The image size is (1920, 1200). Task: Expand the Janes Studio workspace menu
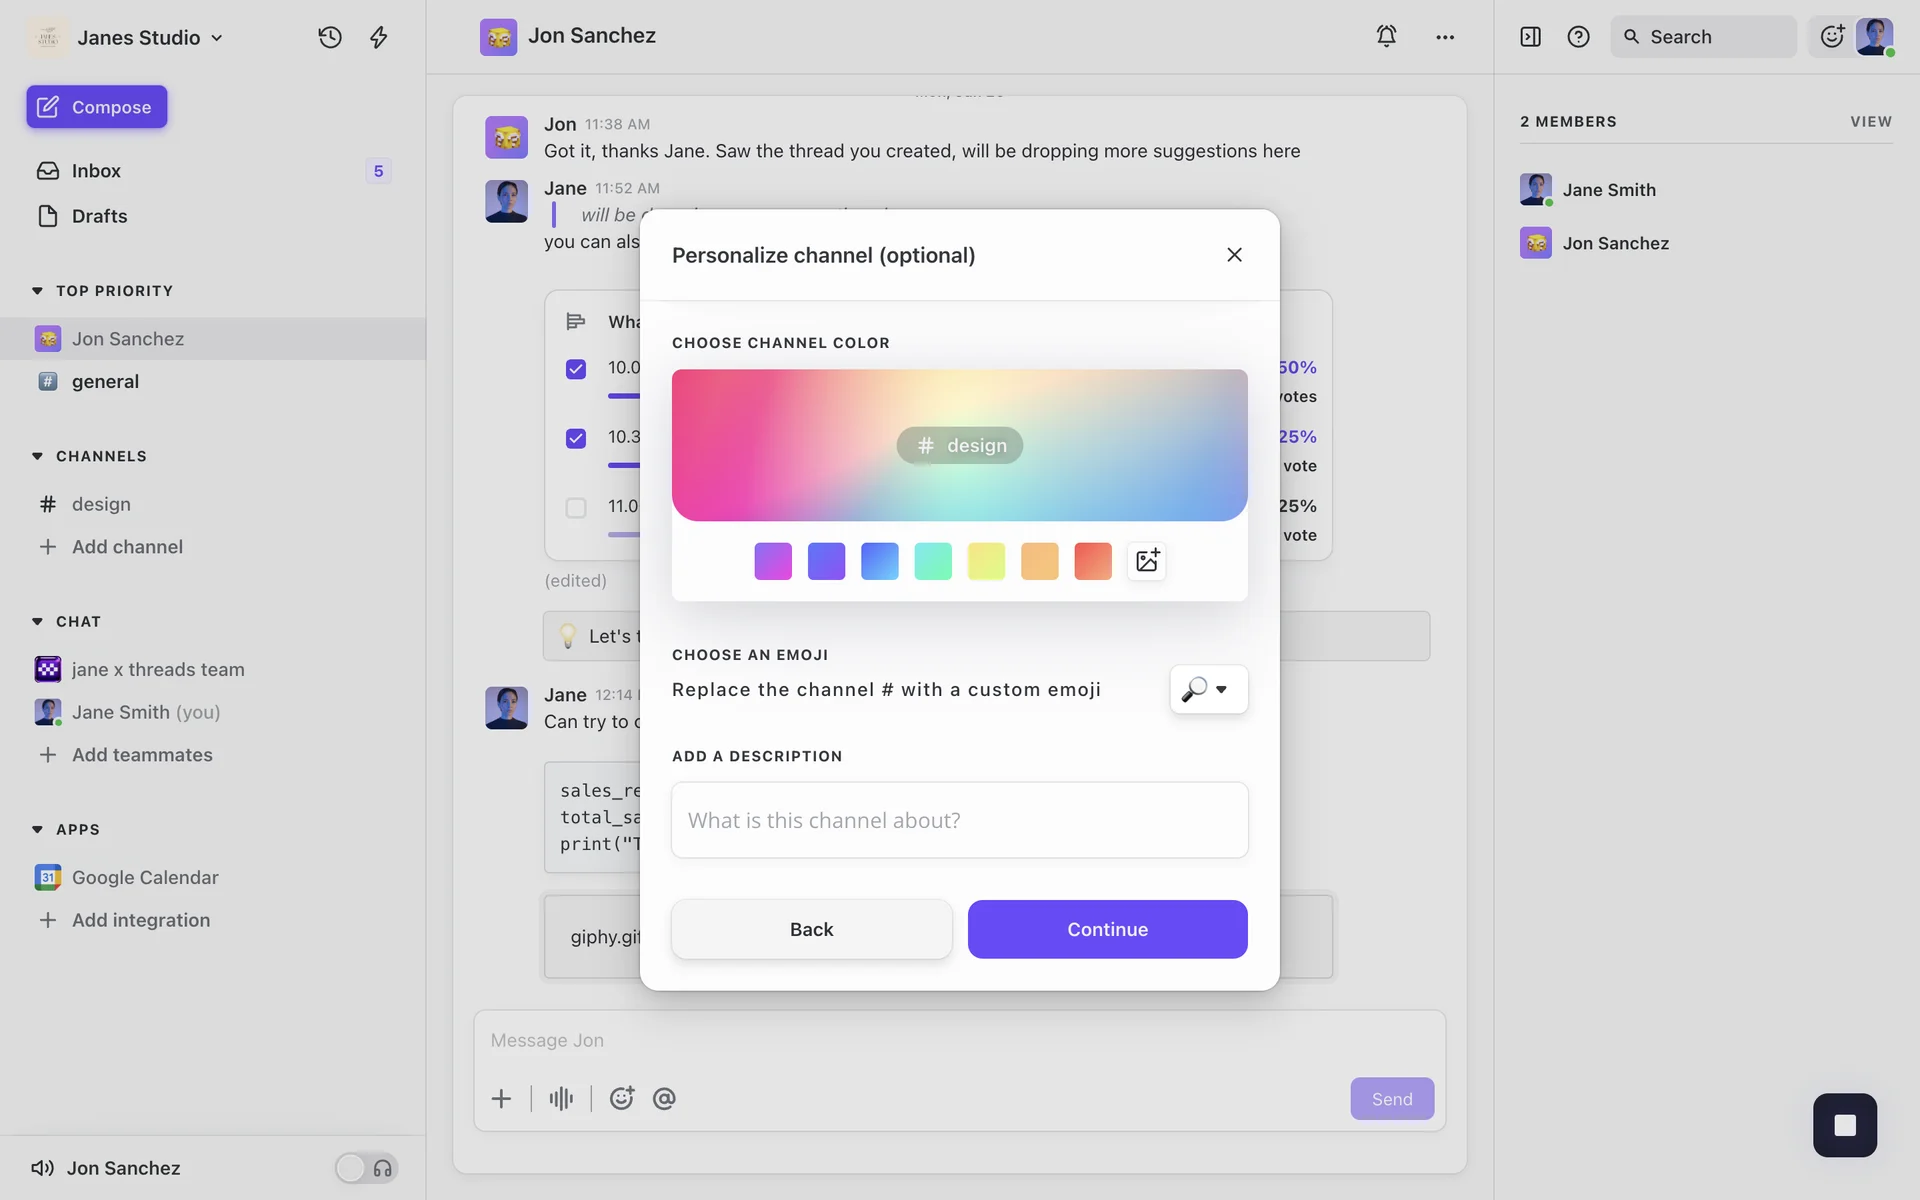(x=150, y=38)
